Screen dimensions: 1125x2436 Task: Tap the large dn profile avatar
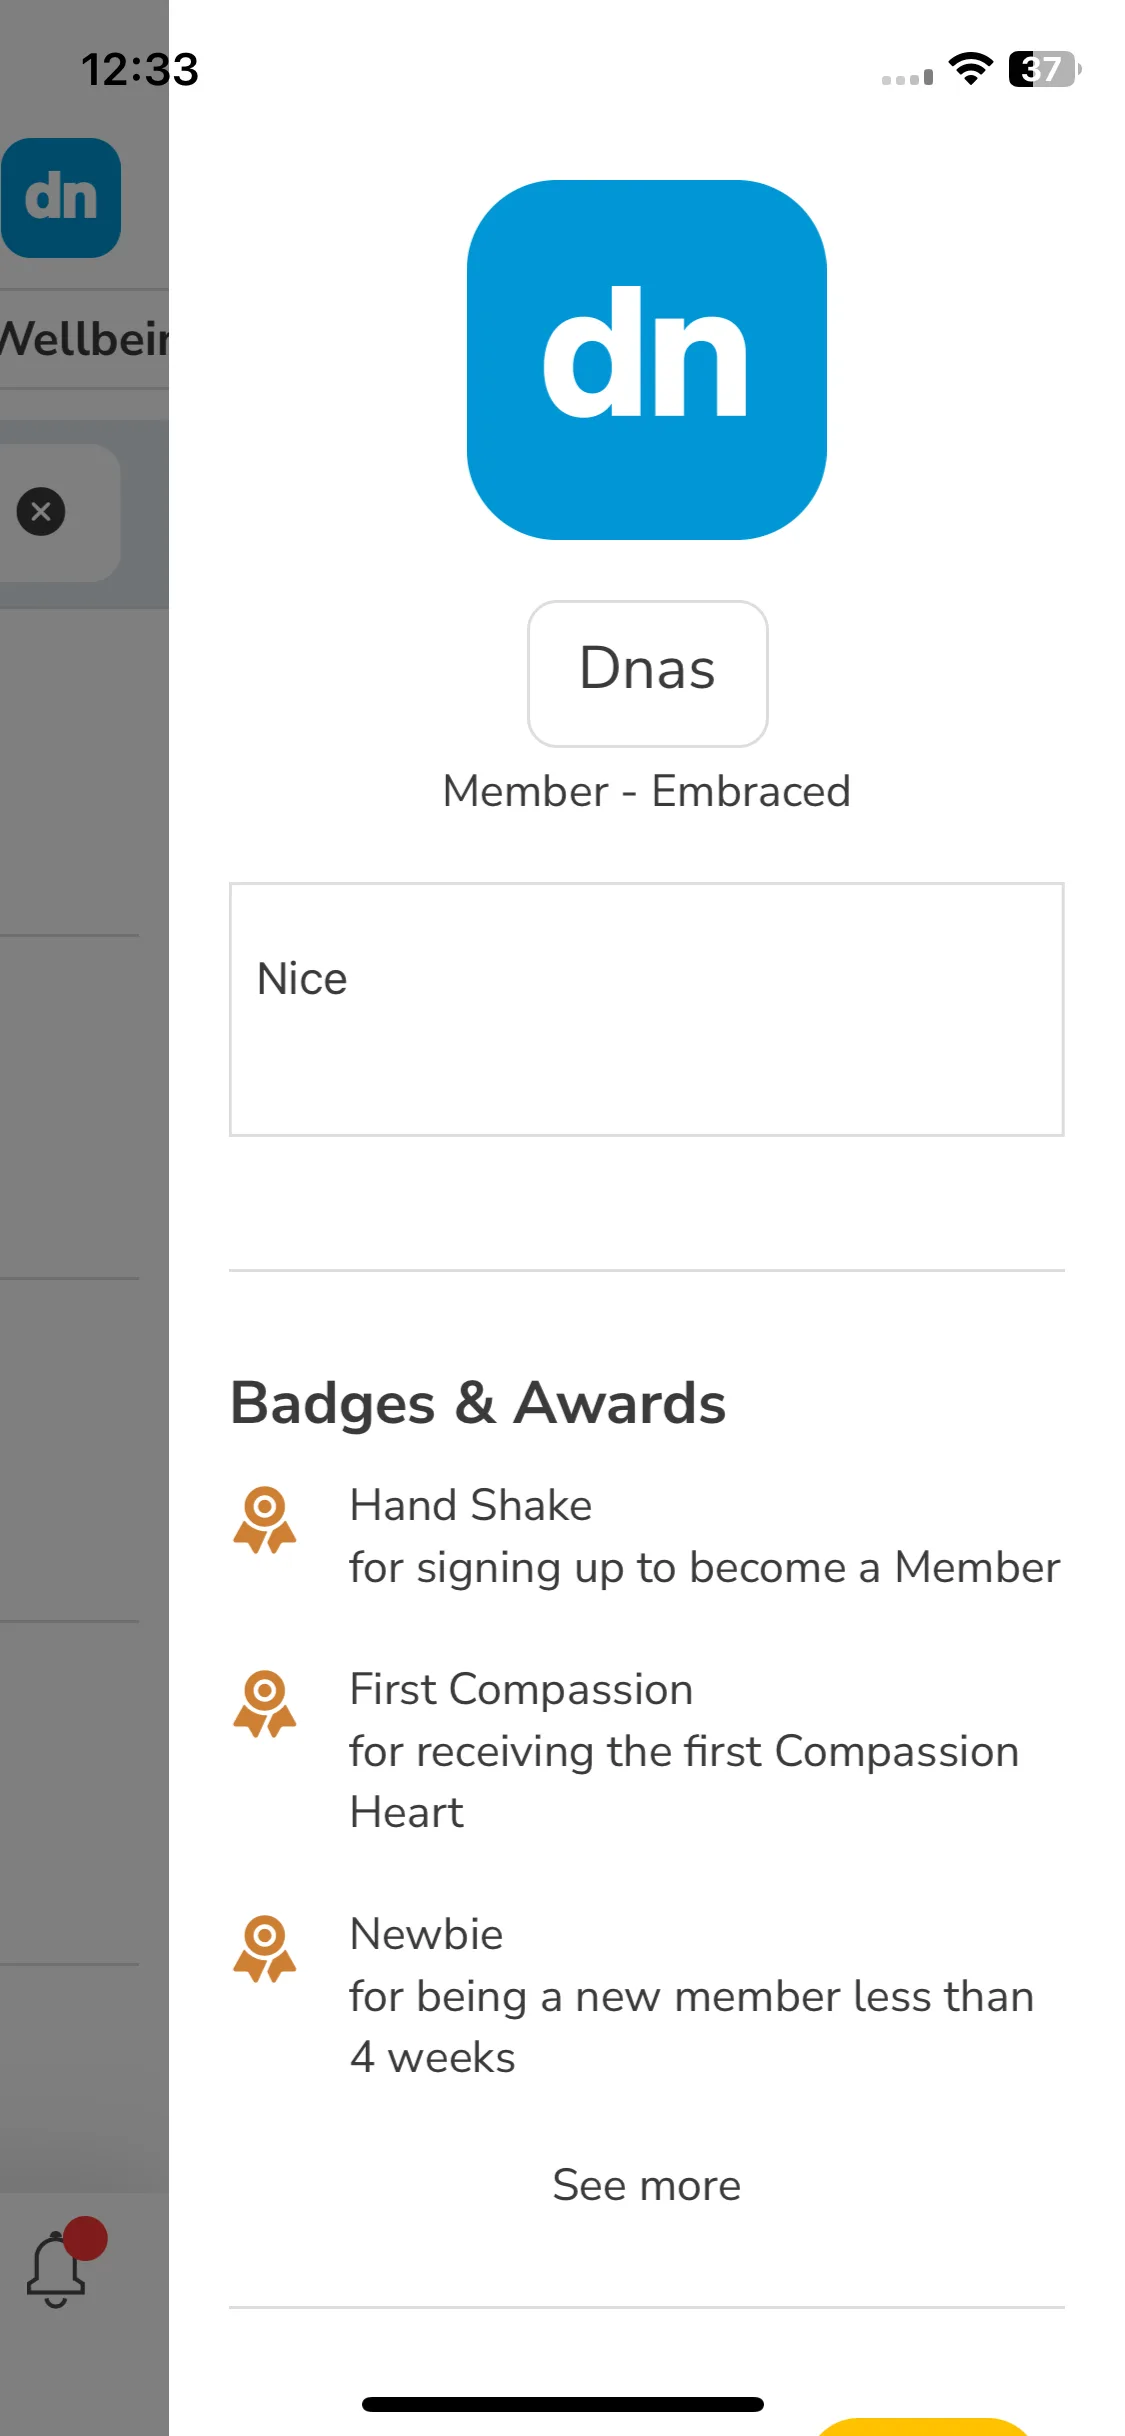click(x=646, y=360)
